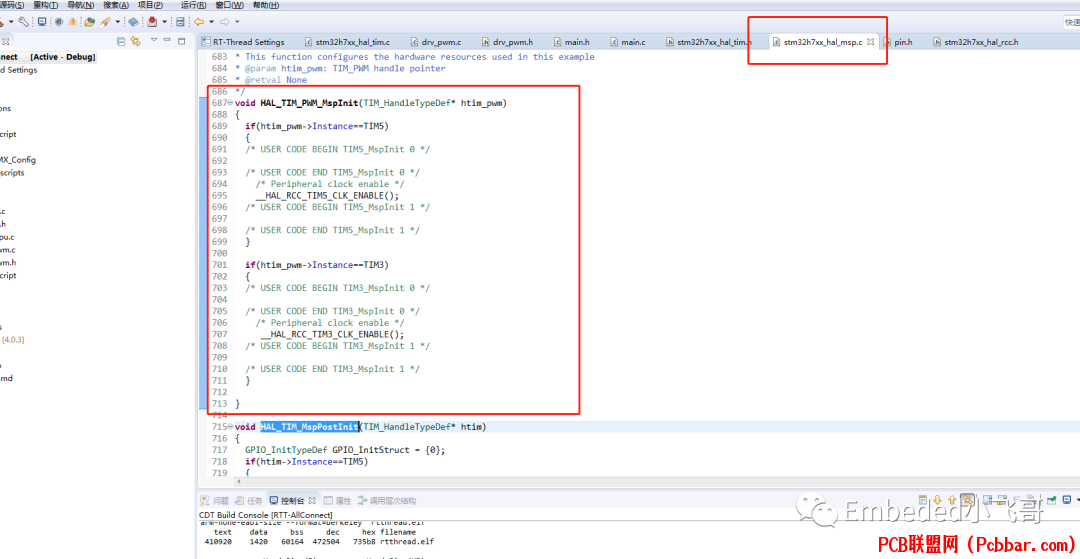Open the 问题 tab in bottom panel
This screenshot has height=559, width=1080.
tap(214, 500)
